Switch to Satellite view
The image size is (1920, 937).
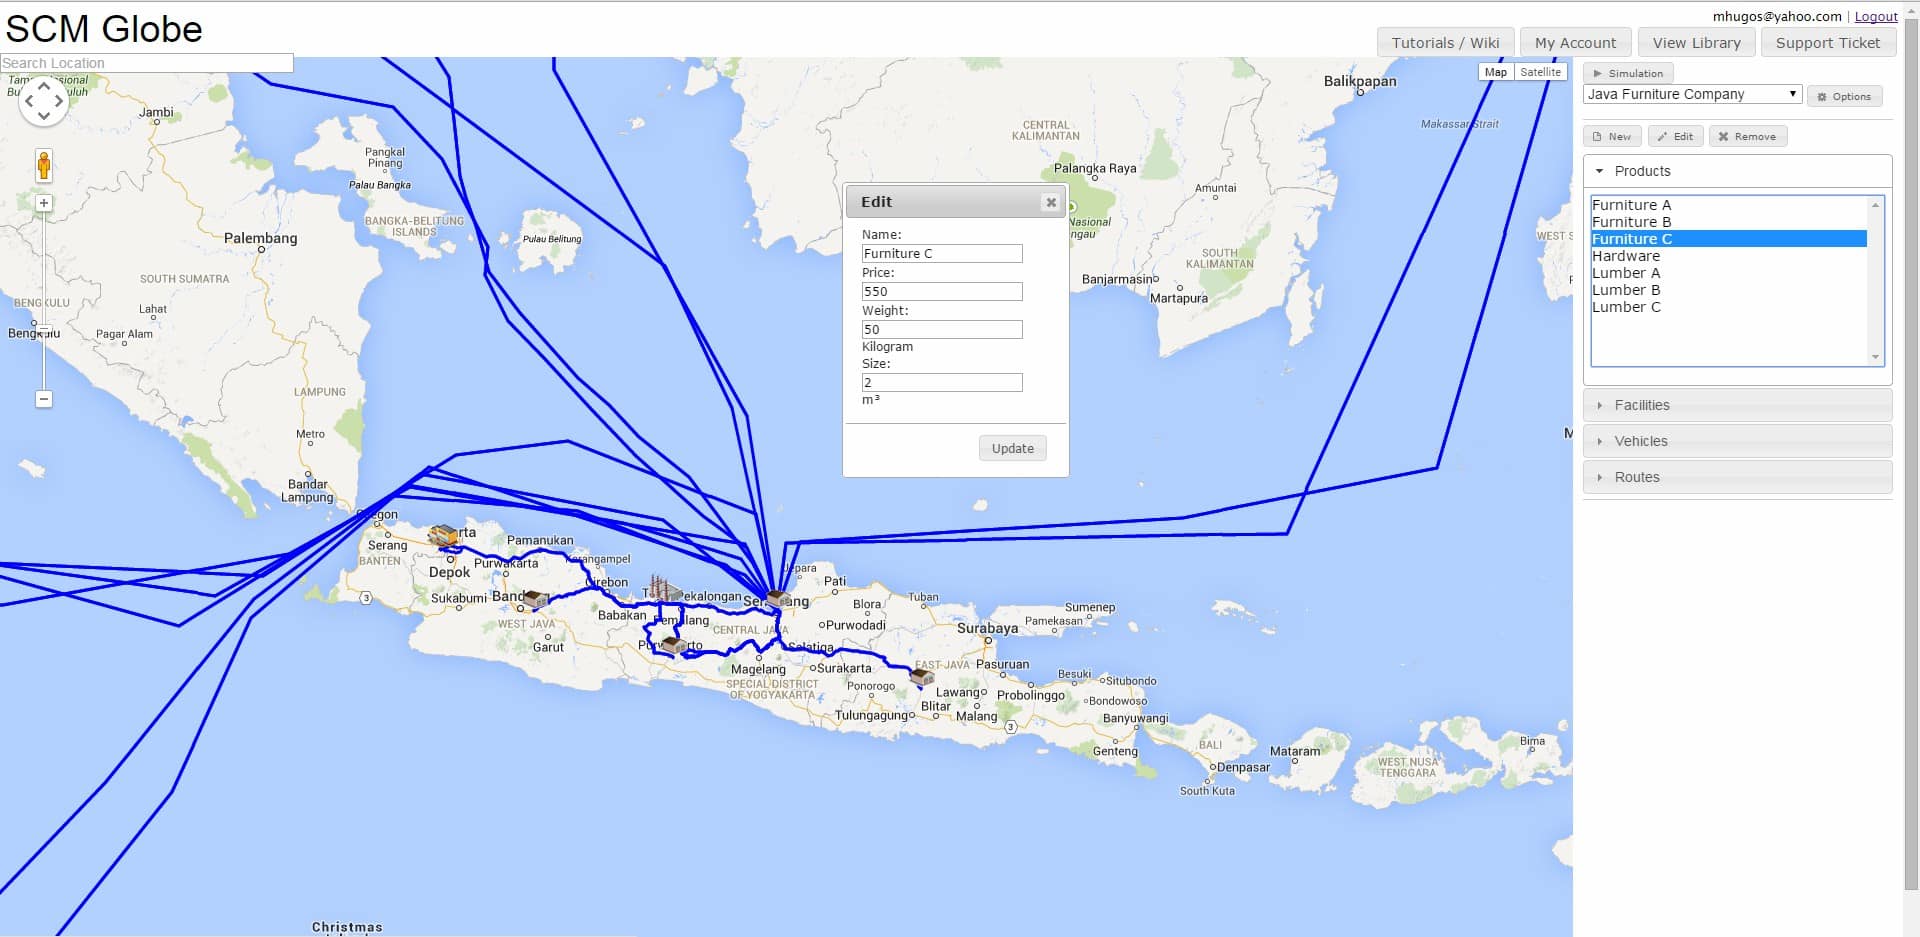pos(1540,72)
